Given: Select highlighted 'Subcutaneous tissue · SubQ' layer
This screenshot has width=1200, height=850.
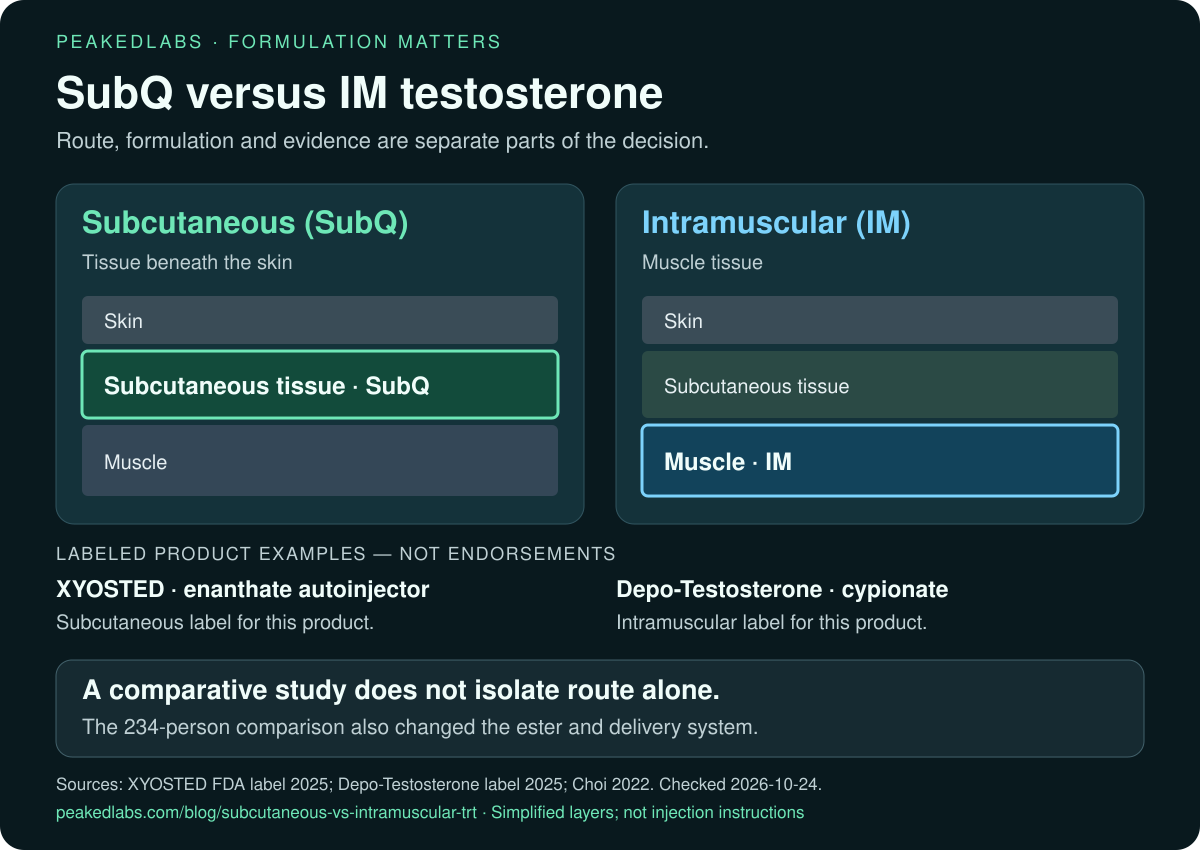Looking at the screenshot, I should click(x=320, y=384).
